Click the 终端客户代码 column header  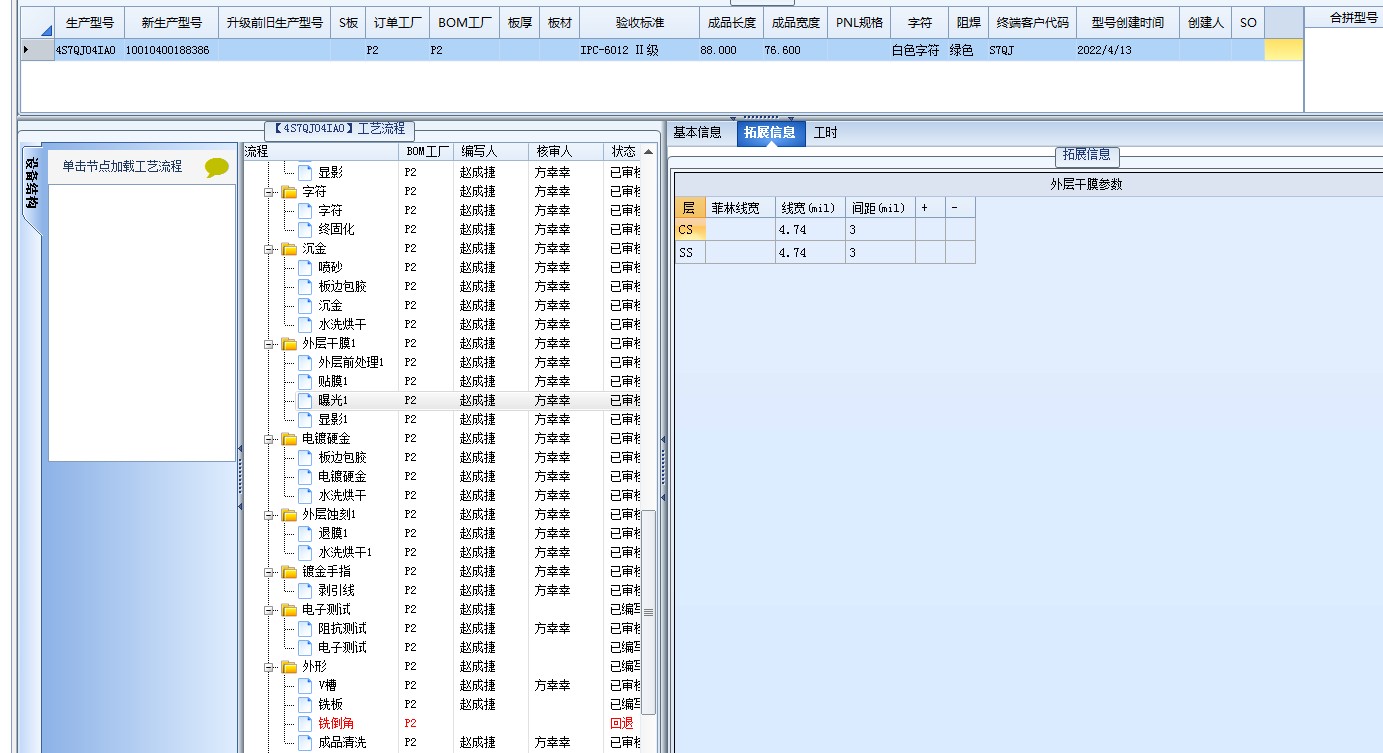[1032, 22]
